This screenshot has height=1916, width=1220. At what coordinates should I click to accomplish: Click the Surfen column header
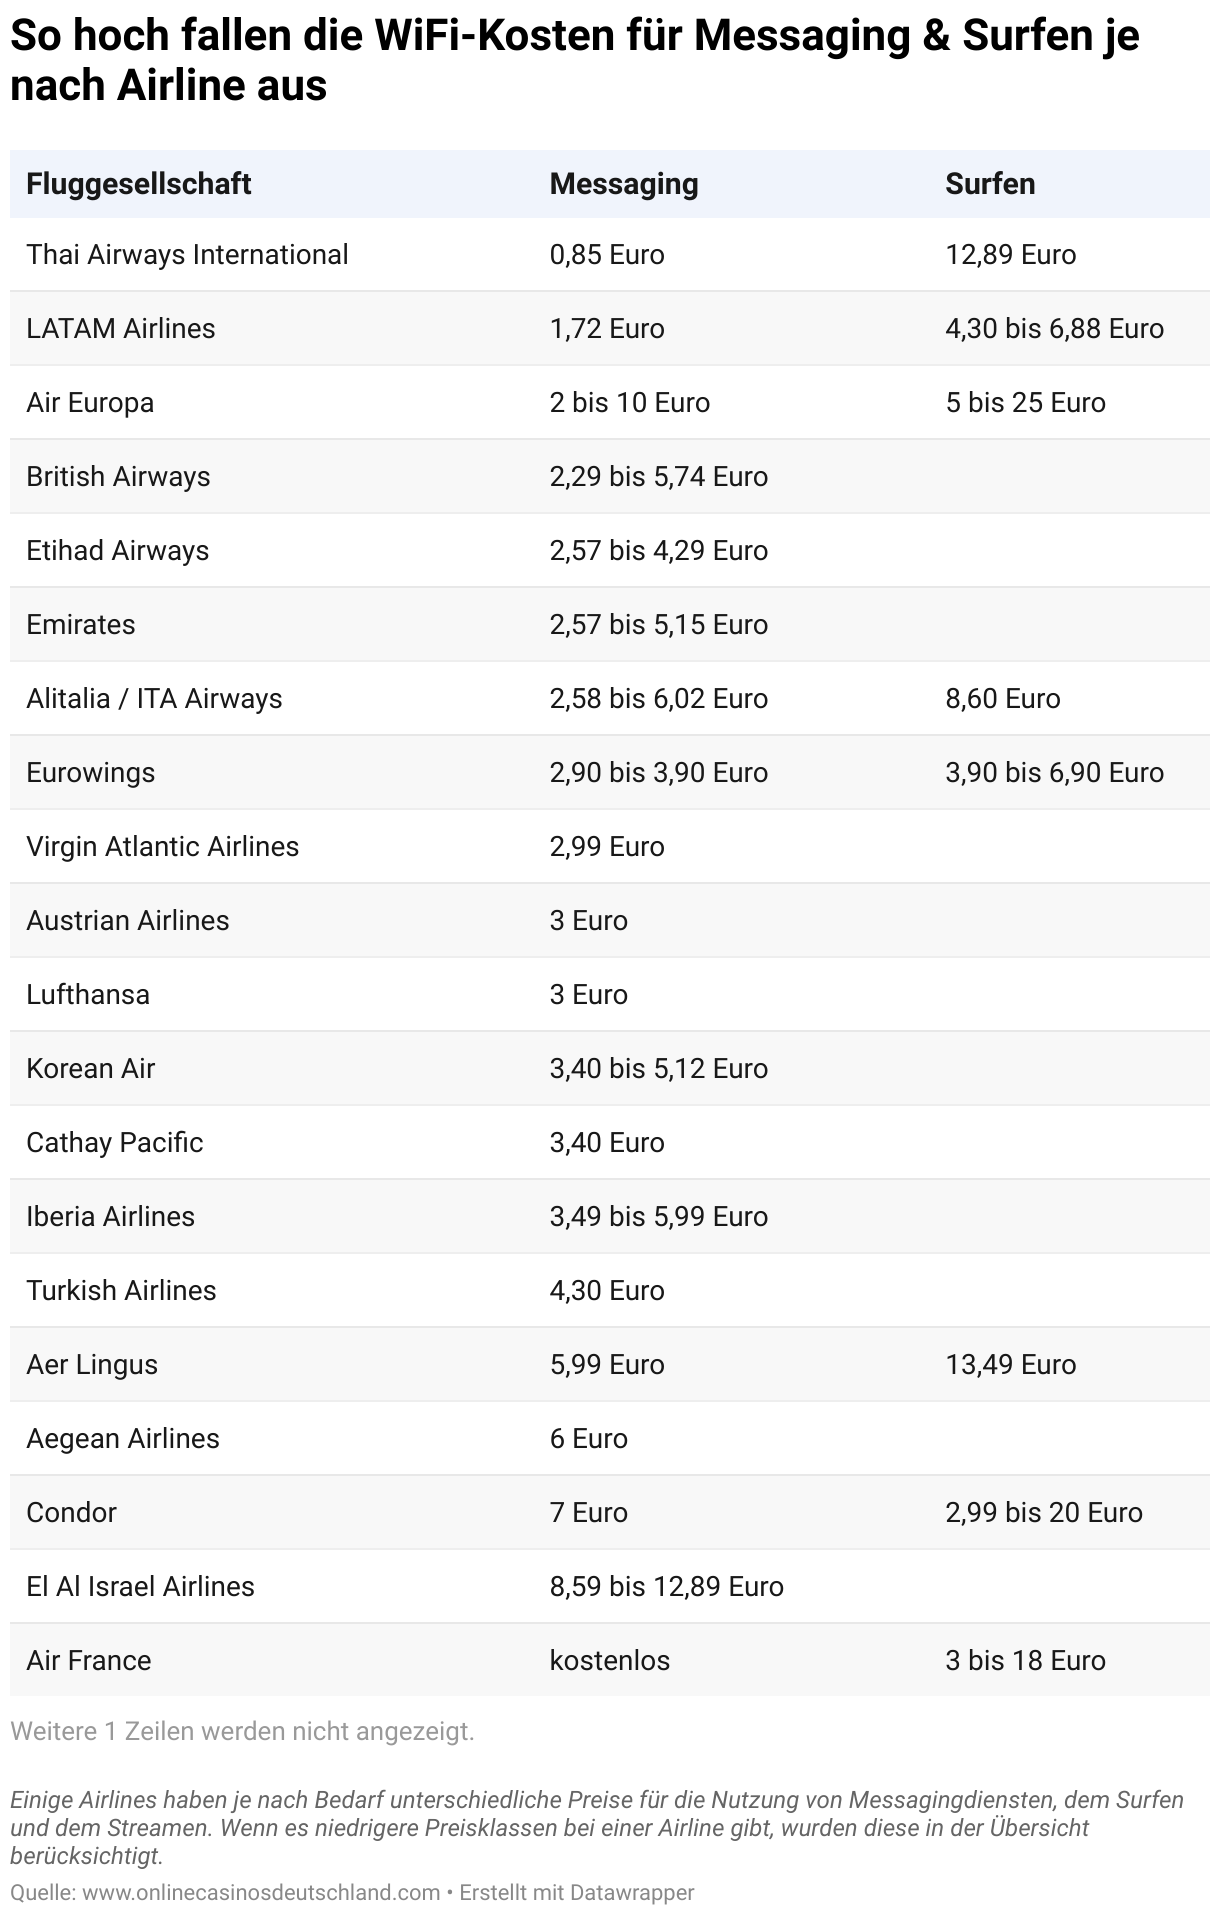[990, 184]
